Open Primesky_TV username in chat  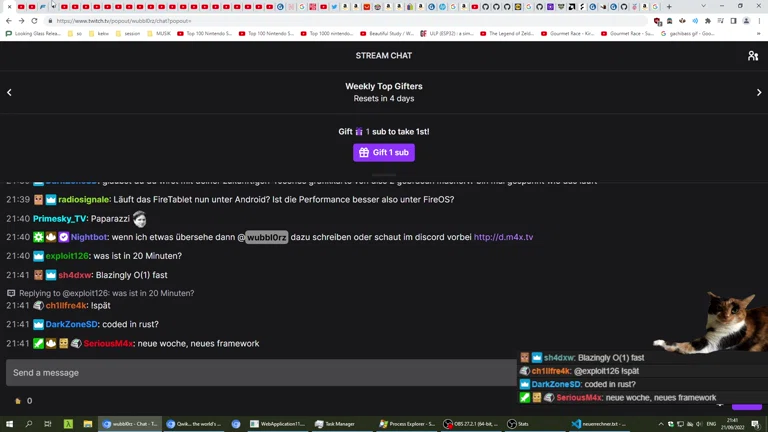[x=59, y=219]
